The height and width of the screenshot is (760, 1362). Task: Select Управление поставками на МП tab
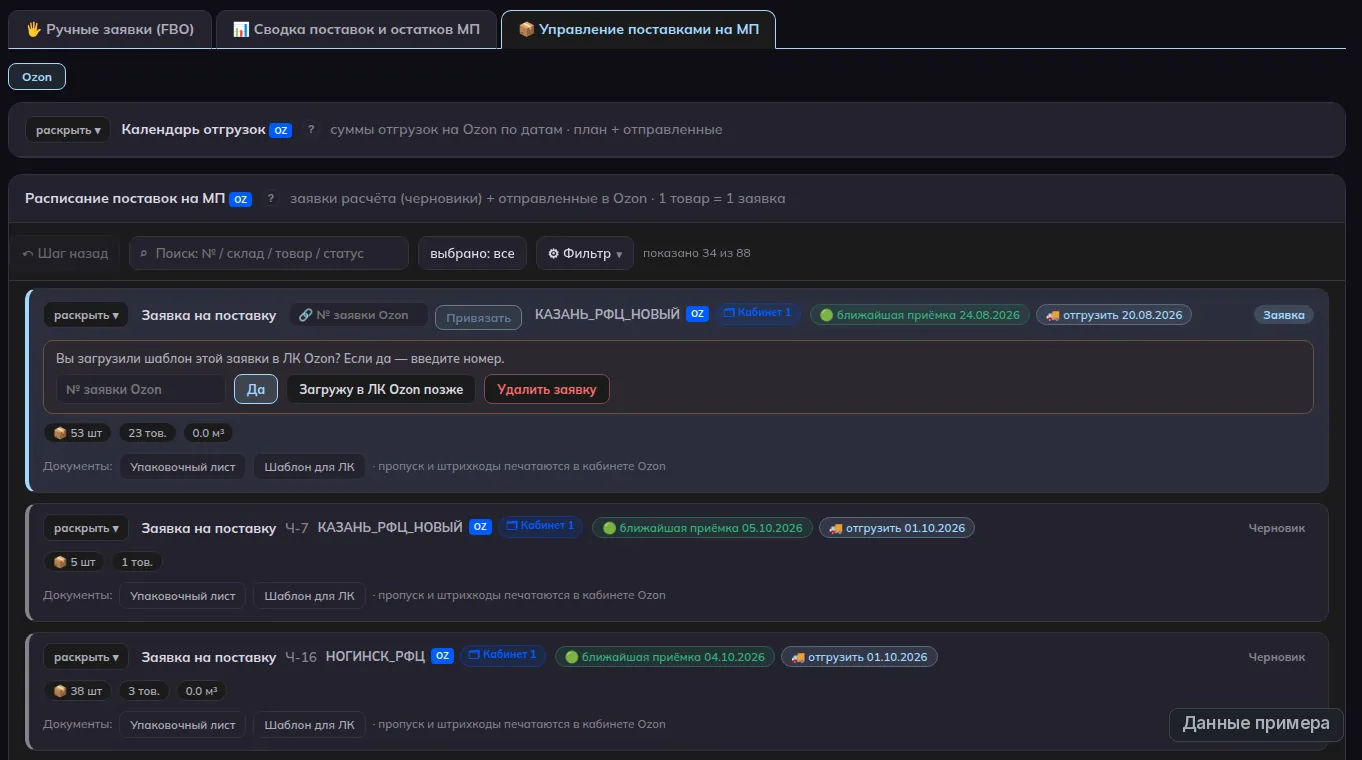638,30
